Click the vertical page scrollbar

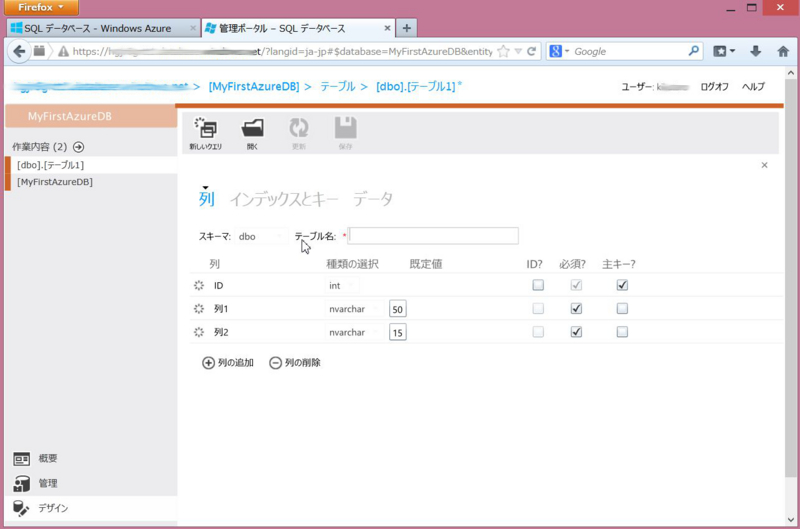click(x=791, y=278)
